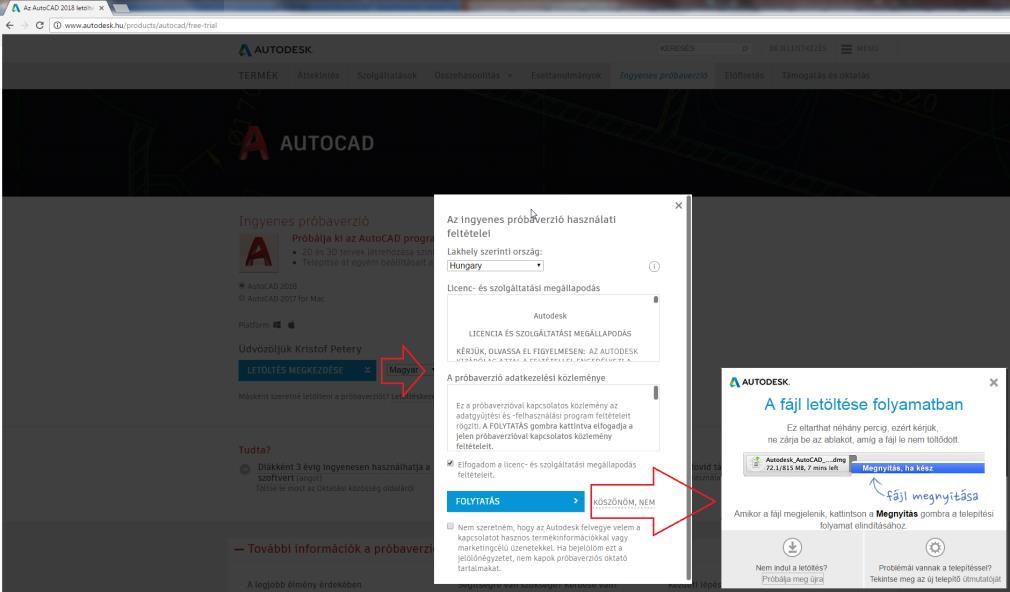This screenshot has width=1010, height=592.
Task: Close the Autodesk download popup
Action: click(x=993, y=383)
